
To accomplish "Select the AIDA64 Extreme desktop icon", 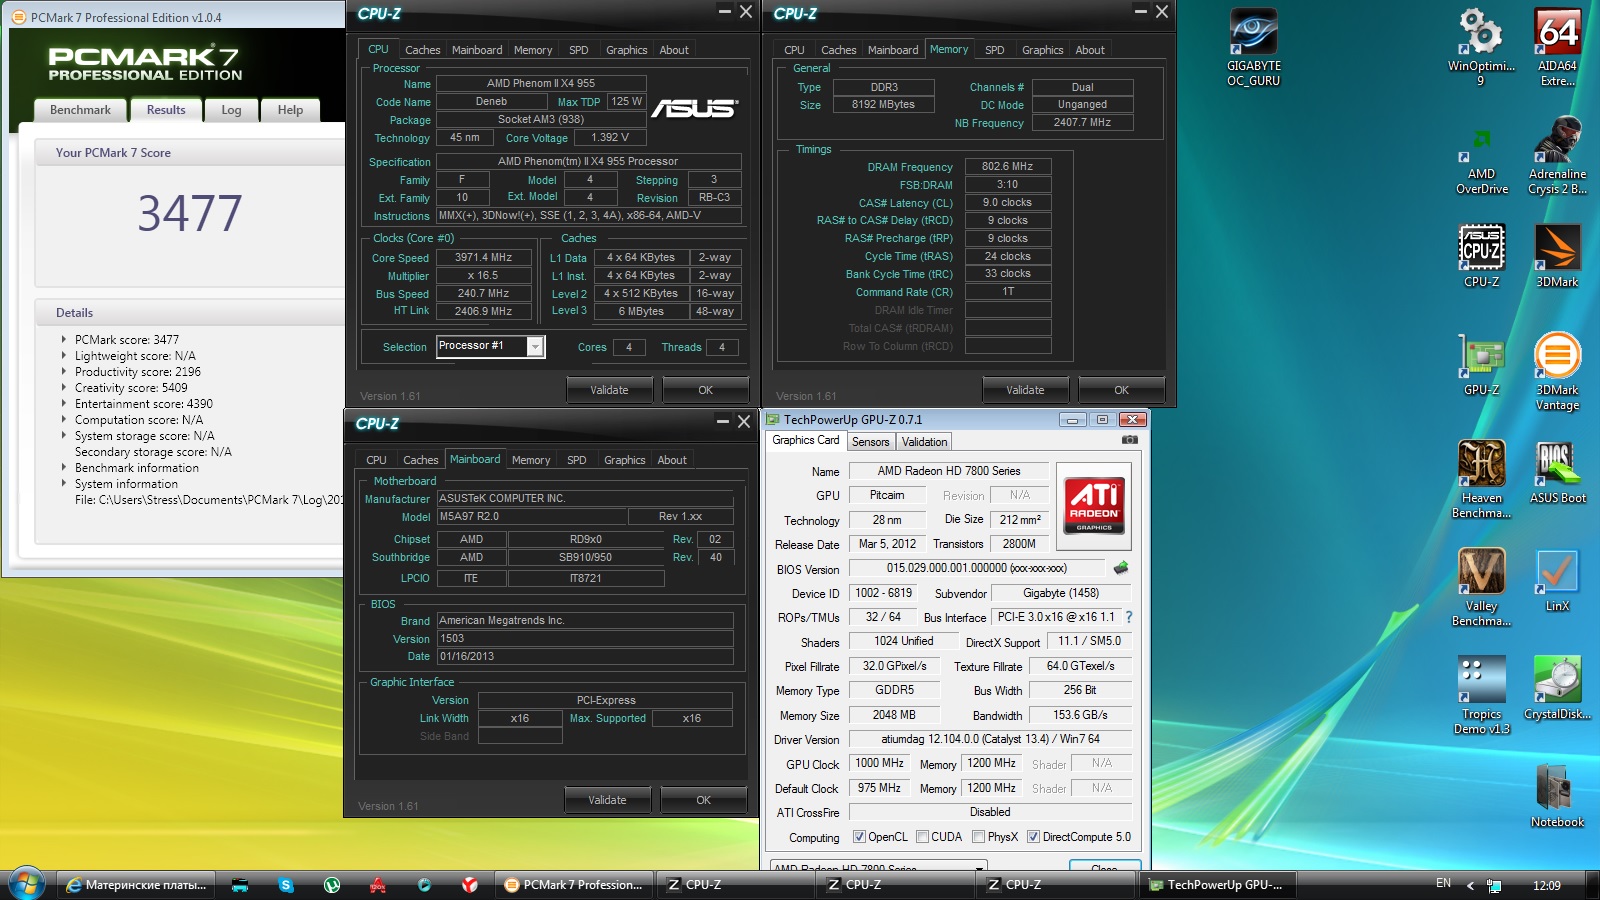I will [x=1557, y=48].
